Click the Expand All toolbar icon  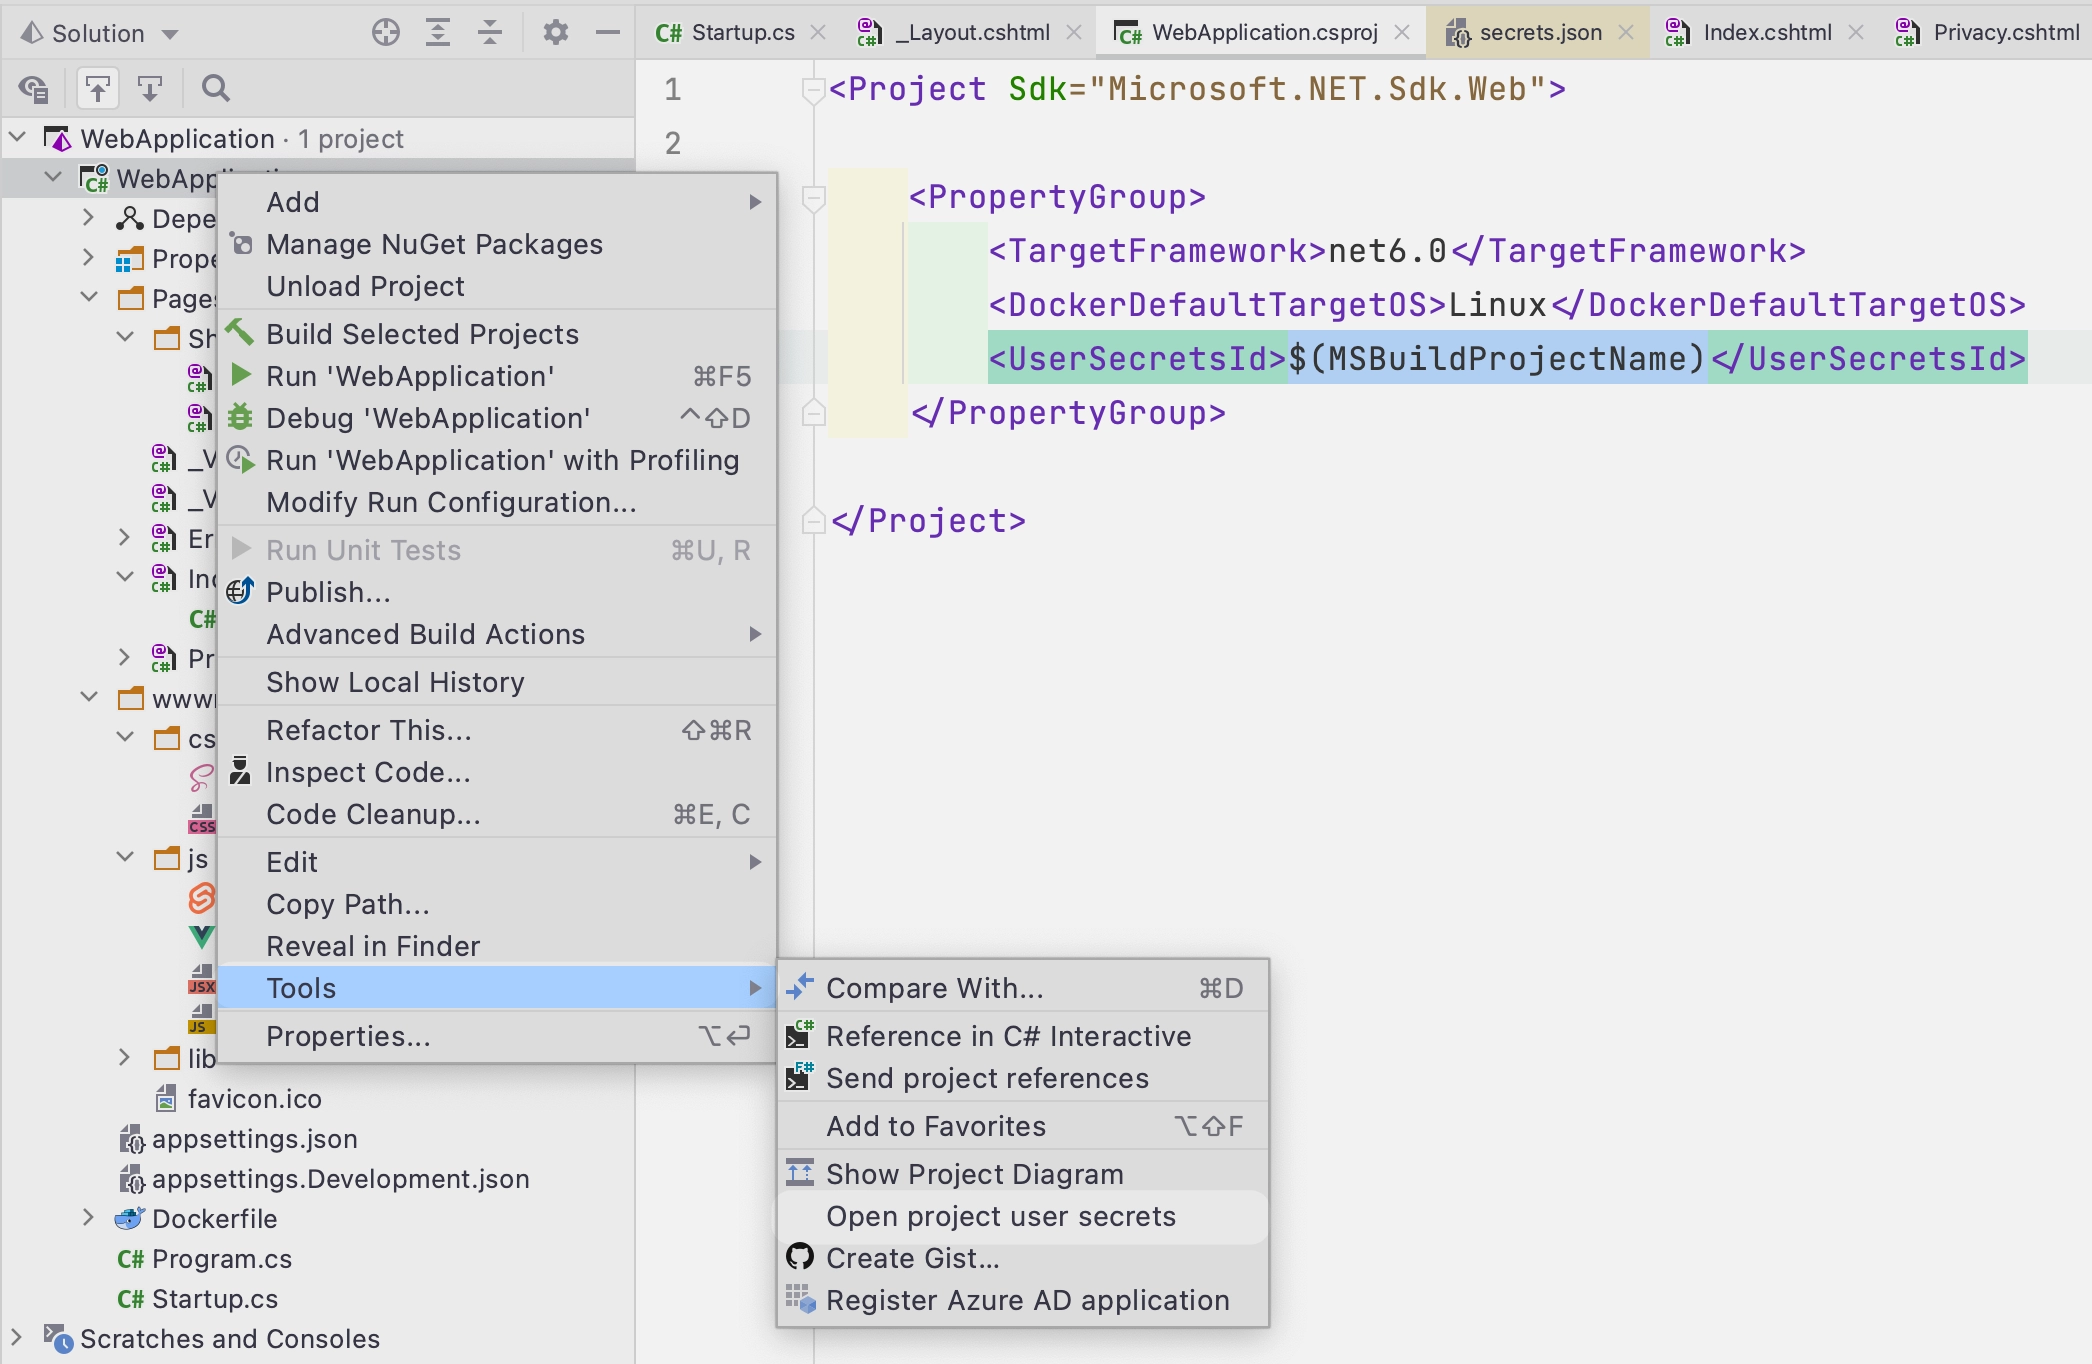pos(437,33)
